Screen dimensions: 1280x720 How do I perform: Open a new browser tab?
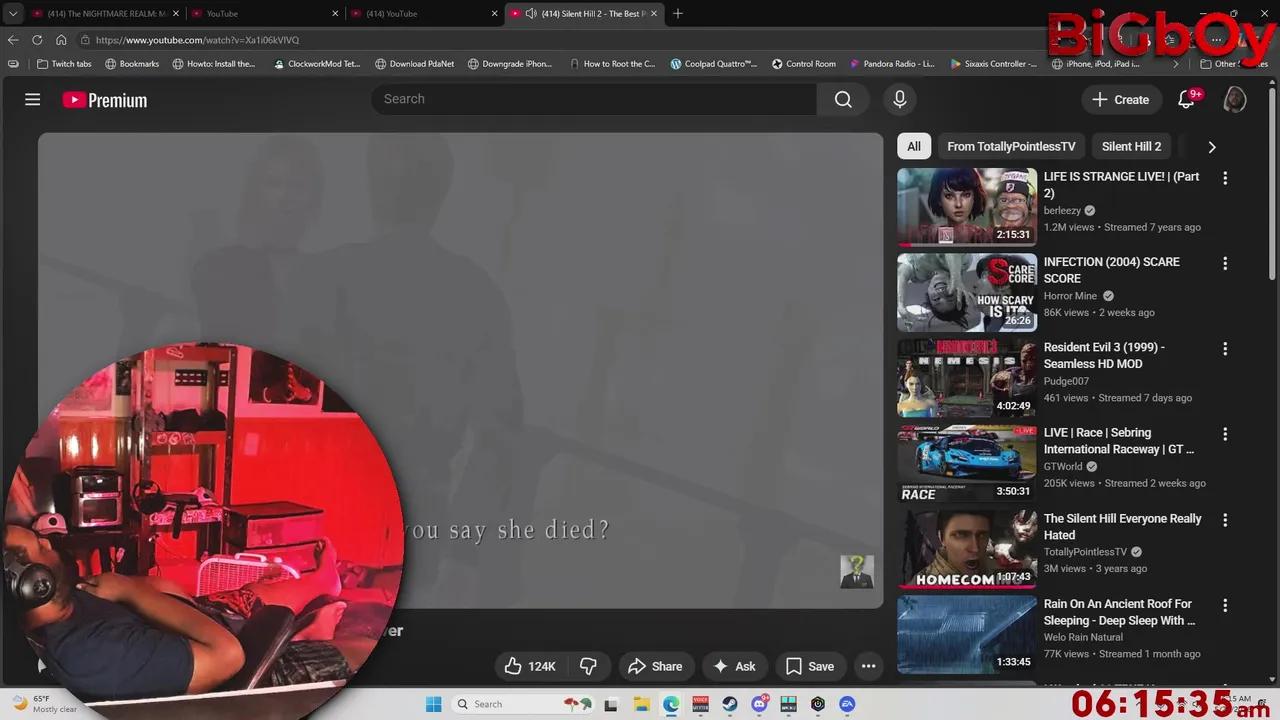point(678,13)
